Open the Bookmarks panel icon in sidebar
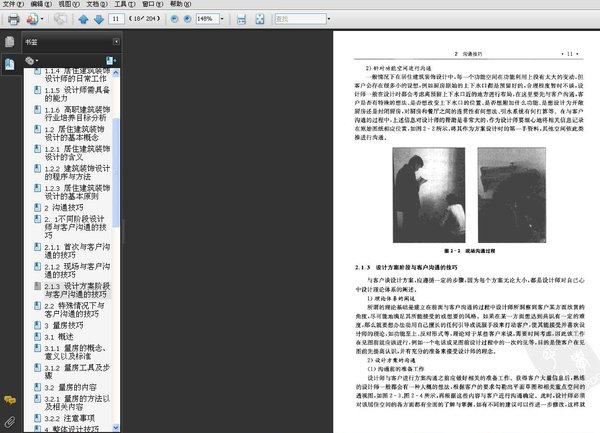This screenshot has width=600, height=433. pyautogui.click(x=9, y=63)
